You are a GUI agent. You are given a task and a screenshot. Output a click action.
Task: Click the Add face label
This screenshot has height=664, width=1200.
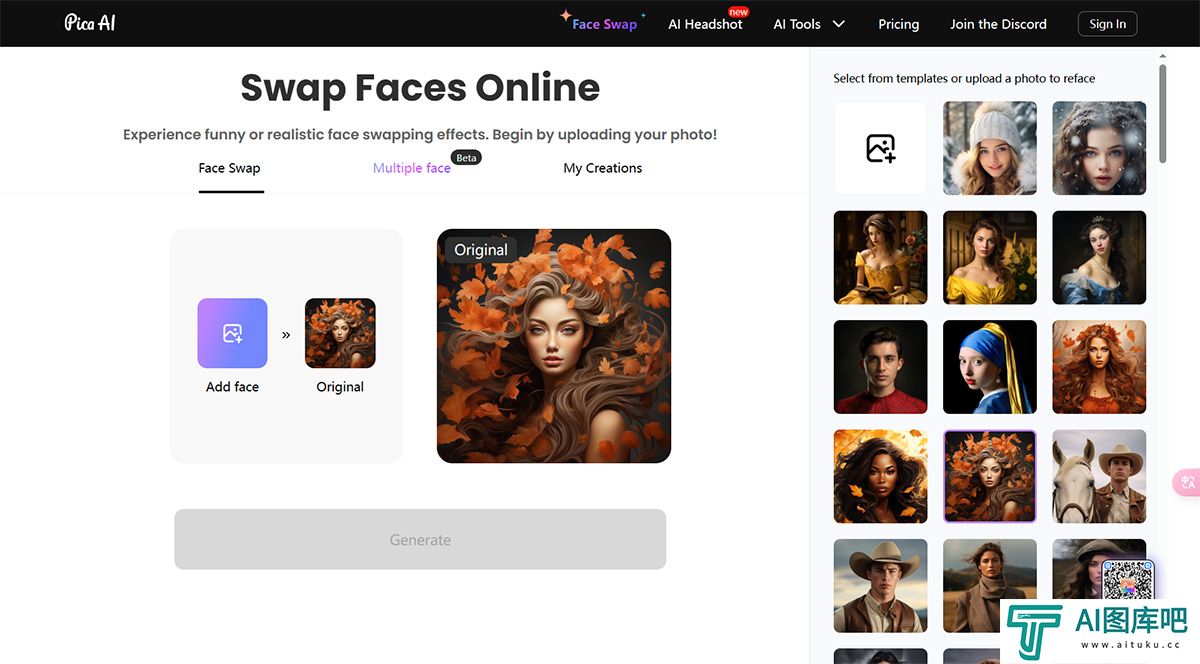pyautogui.click(x=232, y=387)
